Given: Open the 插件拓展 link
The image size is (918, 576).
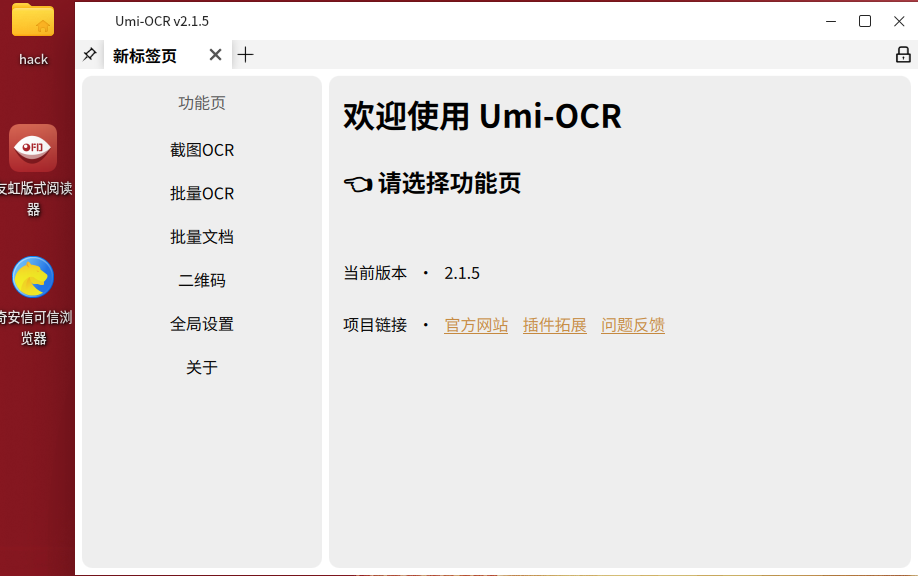Looking at the screenshot, I should 554,325.
